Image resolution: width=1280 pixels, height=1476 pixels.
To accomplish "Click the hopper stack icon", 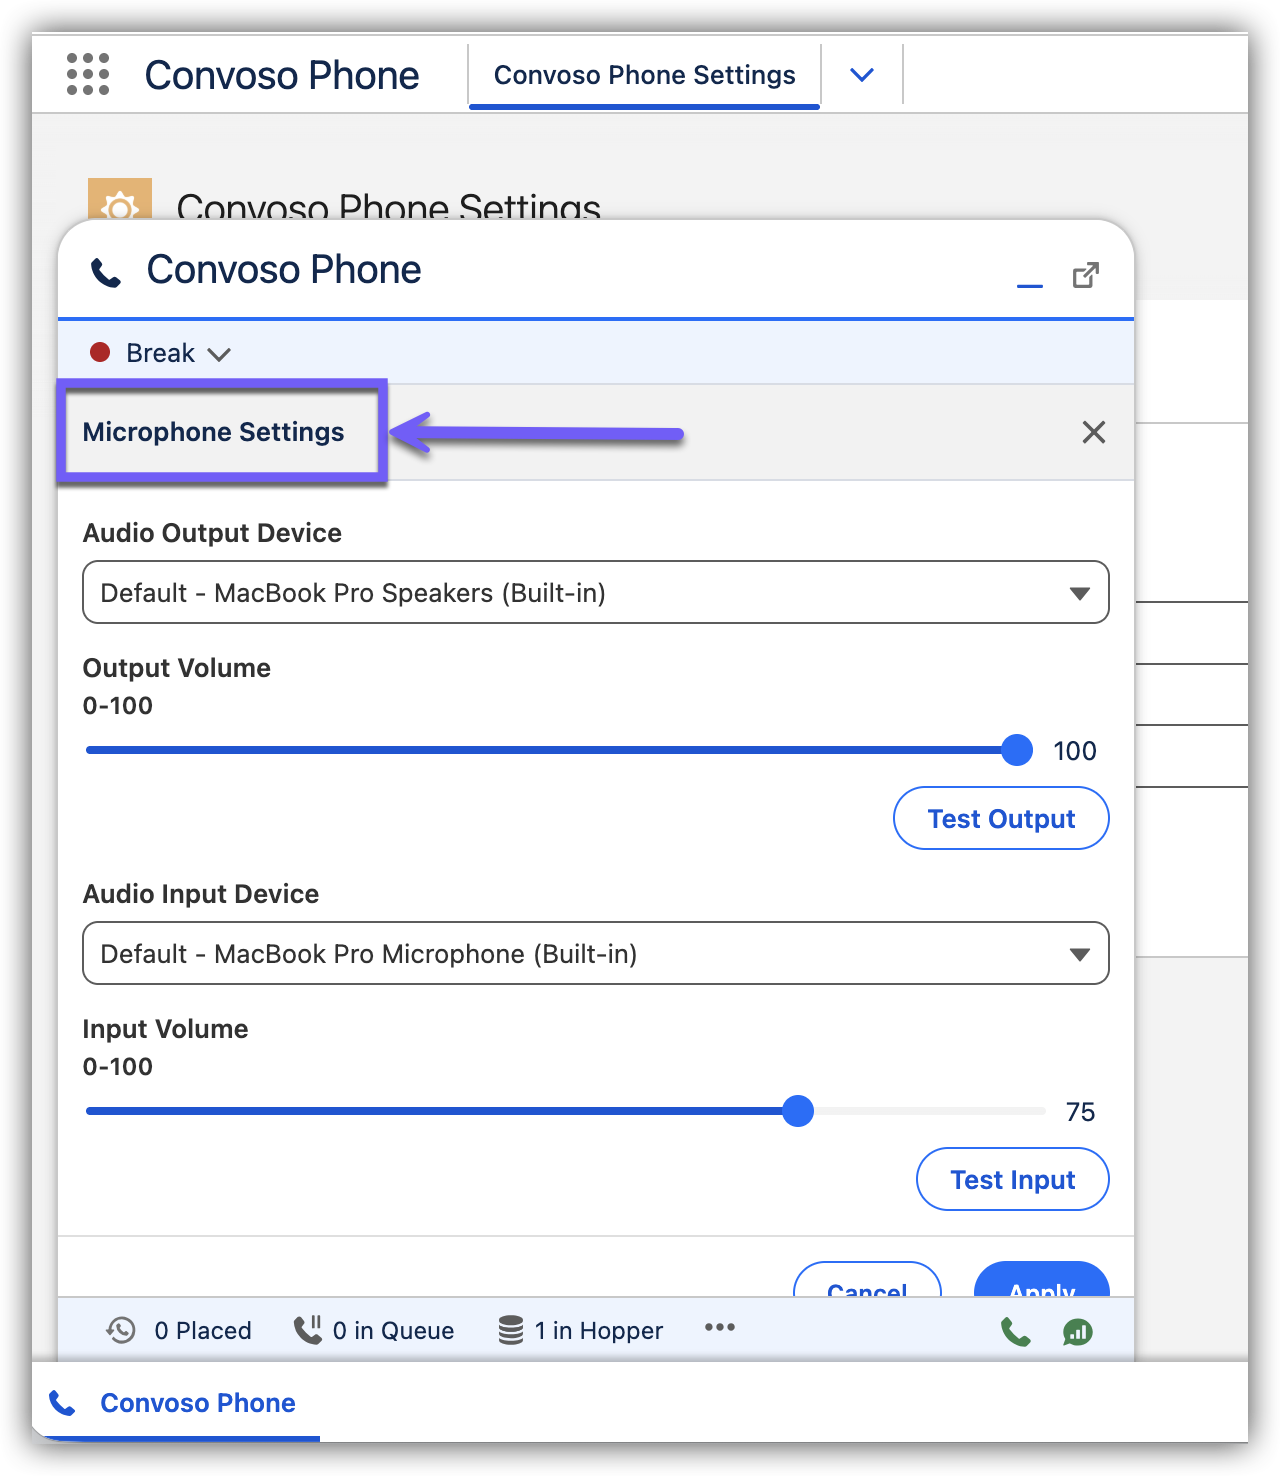I will [511, 1330].
